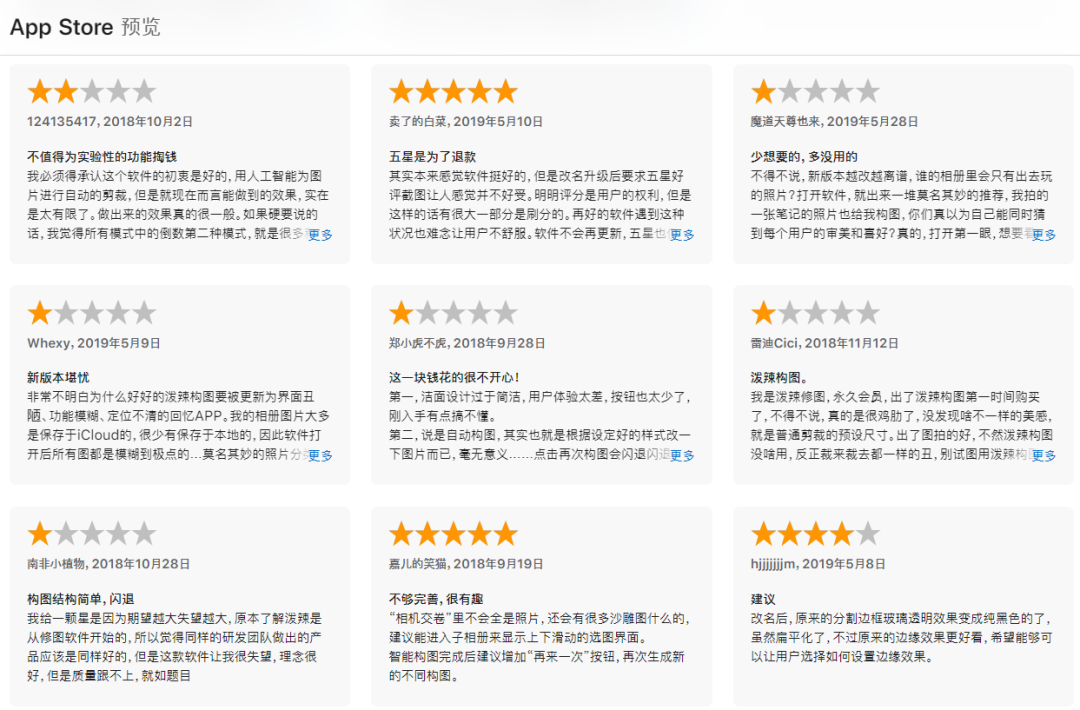Expand 五星是为了退款 review via 更多
The image size is (1080, 710).
tap(682, 235)
